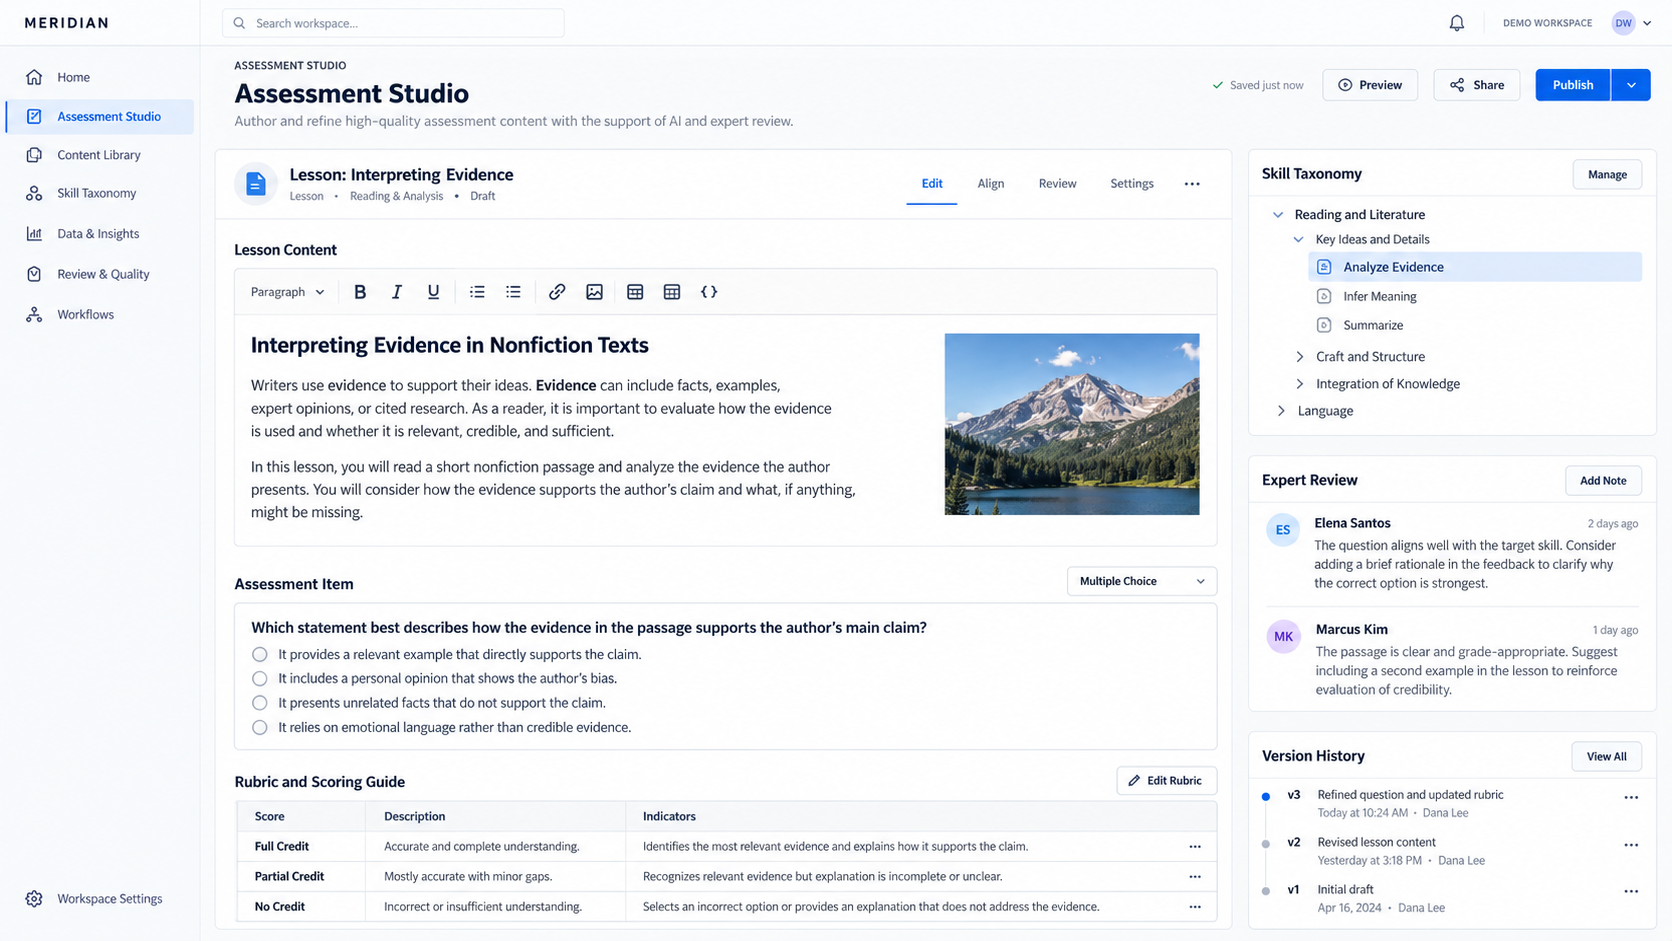The width and height of the screenshot is (1672, 941).
Task: Expand Integration of Knowledge node
Action: pyautogui.click(x=1300, y=384)
